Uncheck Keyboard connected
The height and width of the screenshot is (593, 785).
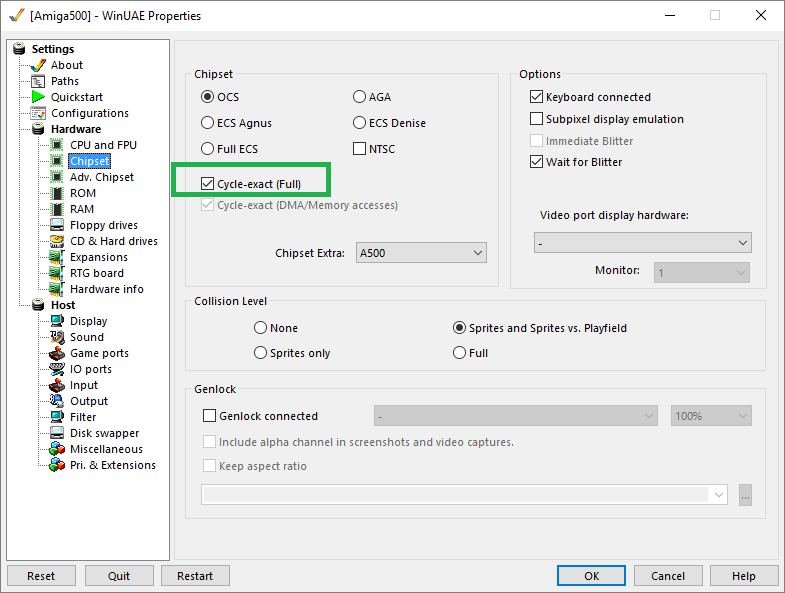536,97
